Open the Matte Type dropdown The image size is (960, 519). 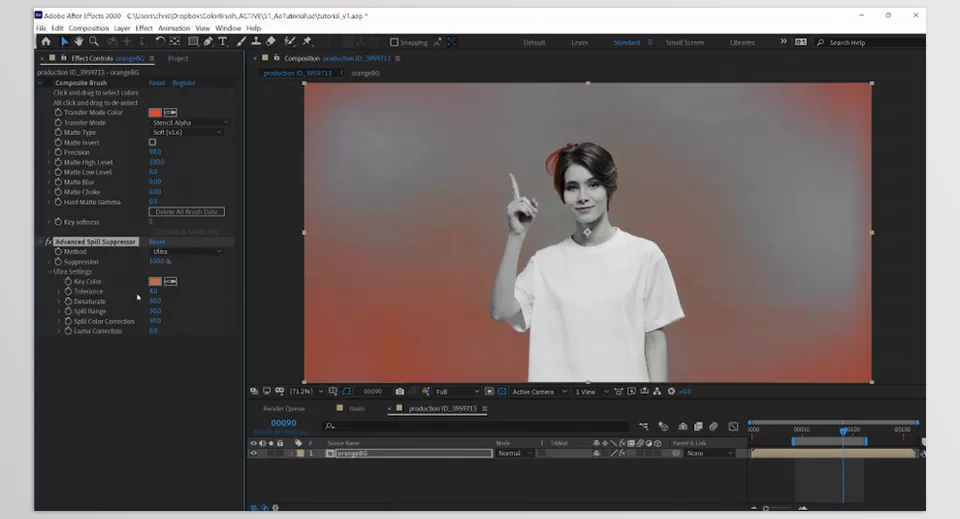186,132
